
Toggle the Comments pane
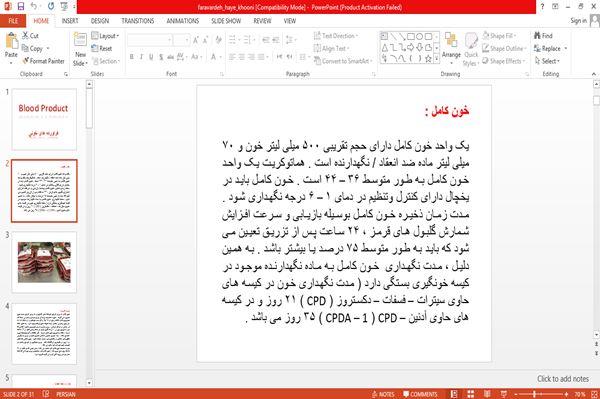(420, 394)
